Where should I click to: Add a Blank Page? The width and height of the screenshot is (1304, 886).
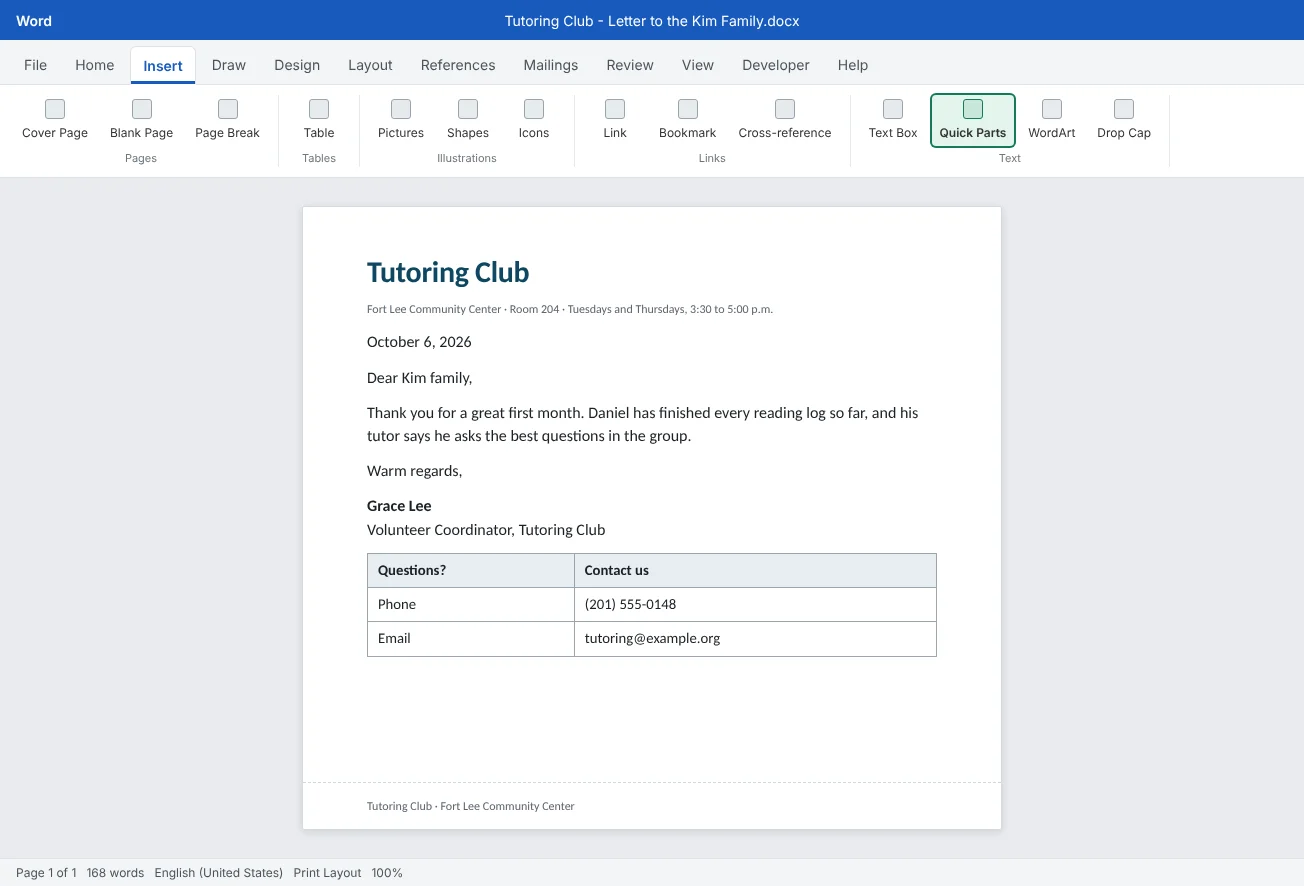(142, 120)
